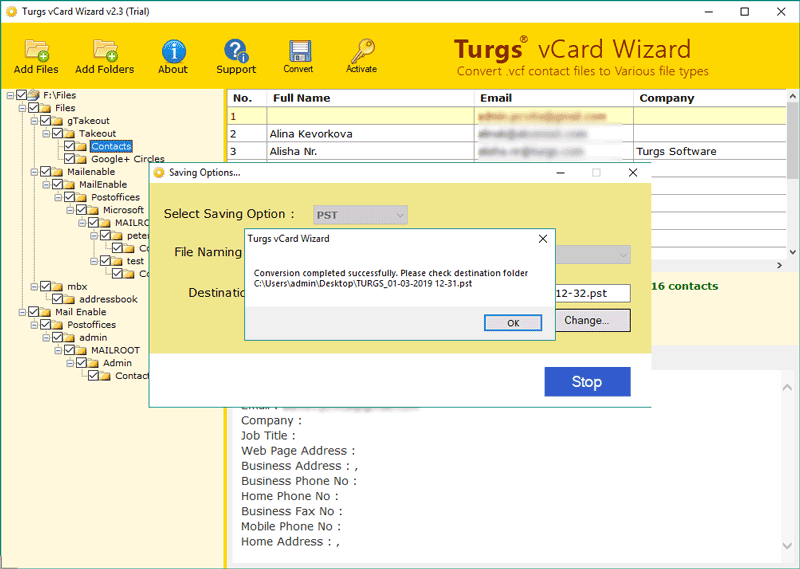Open the About info icon
Viewport: 800px width, 569px height.
coord(173,51)
